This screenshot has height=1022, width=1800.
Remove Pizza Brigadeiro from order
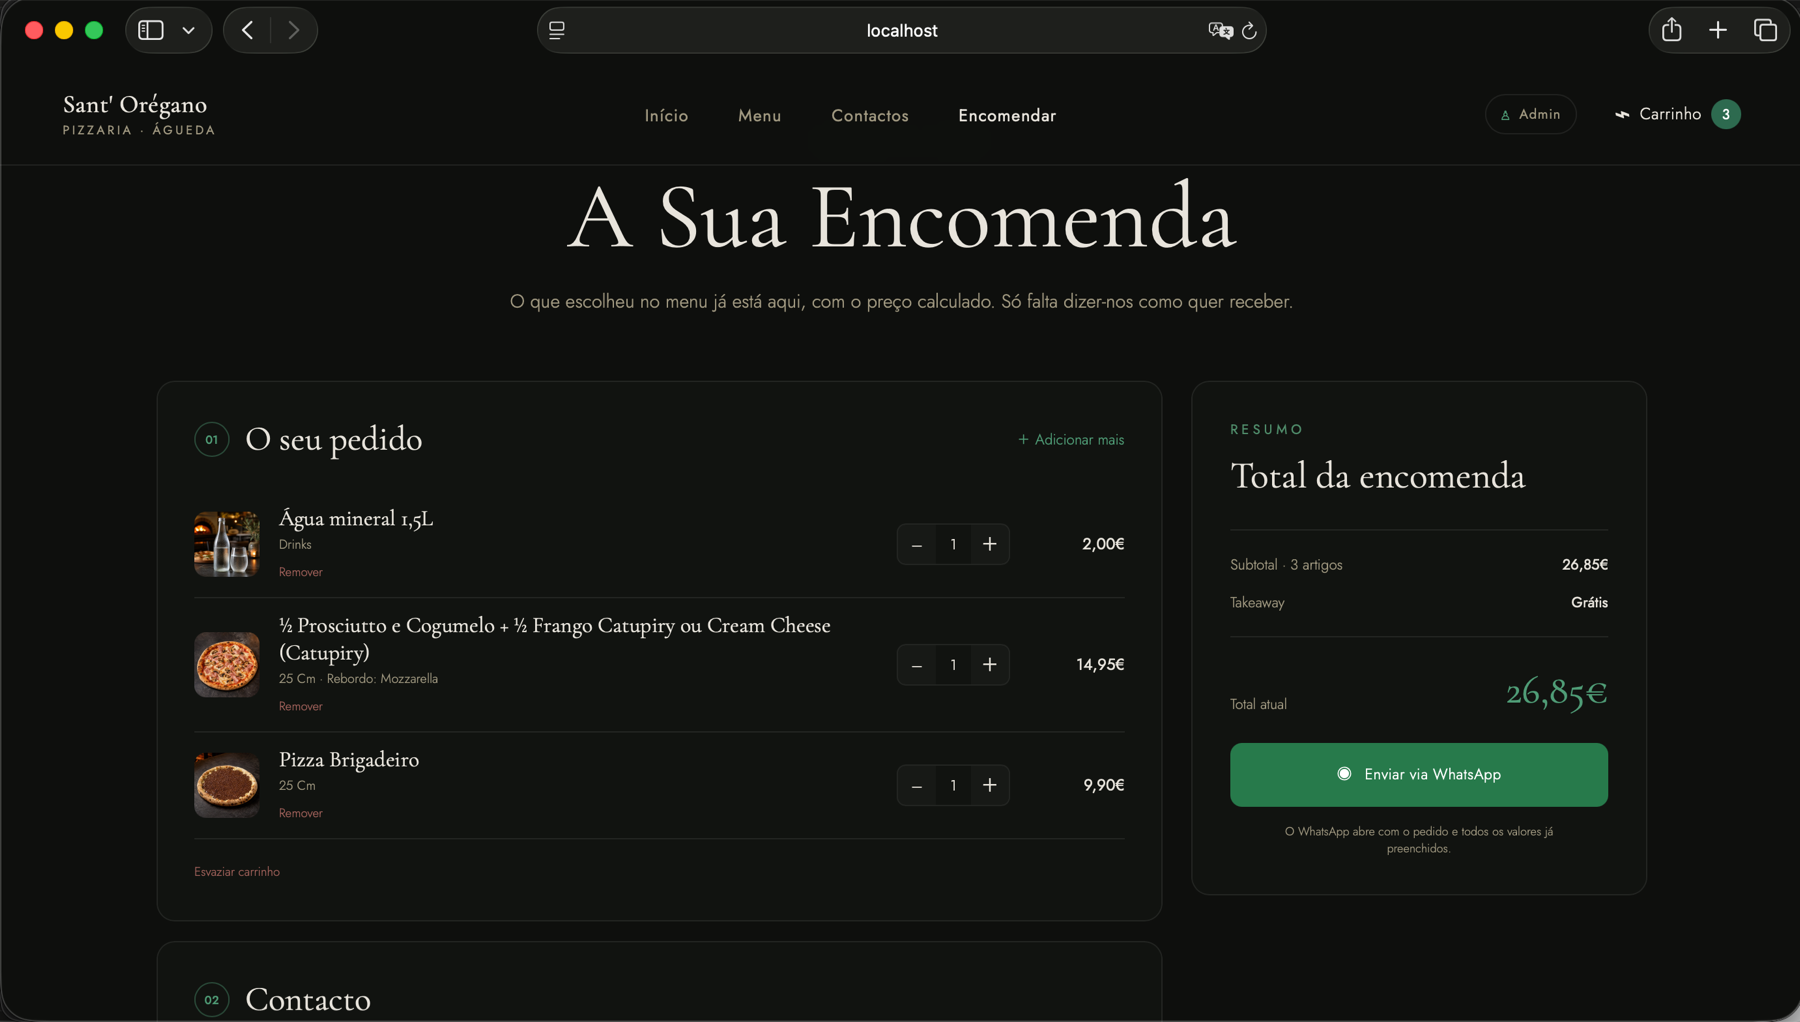pos(300,813)
